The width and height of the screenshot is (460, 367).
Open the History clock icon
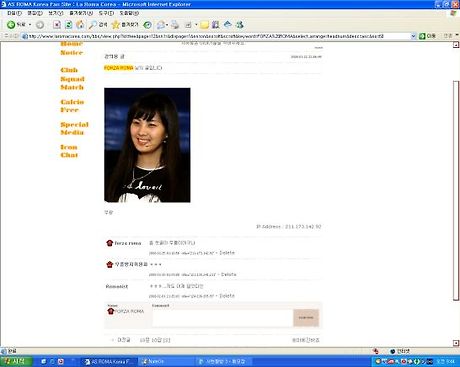pyautogui.click(x=147, y=25)
